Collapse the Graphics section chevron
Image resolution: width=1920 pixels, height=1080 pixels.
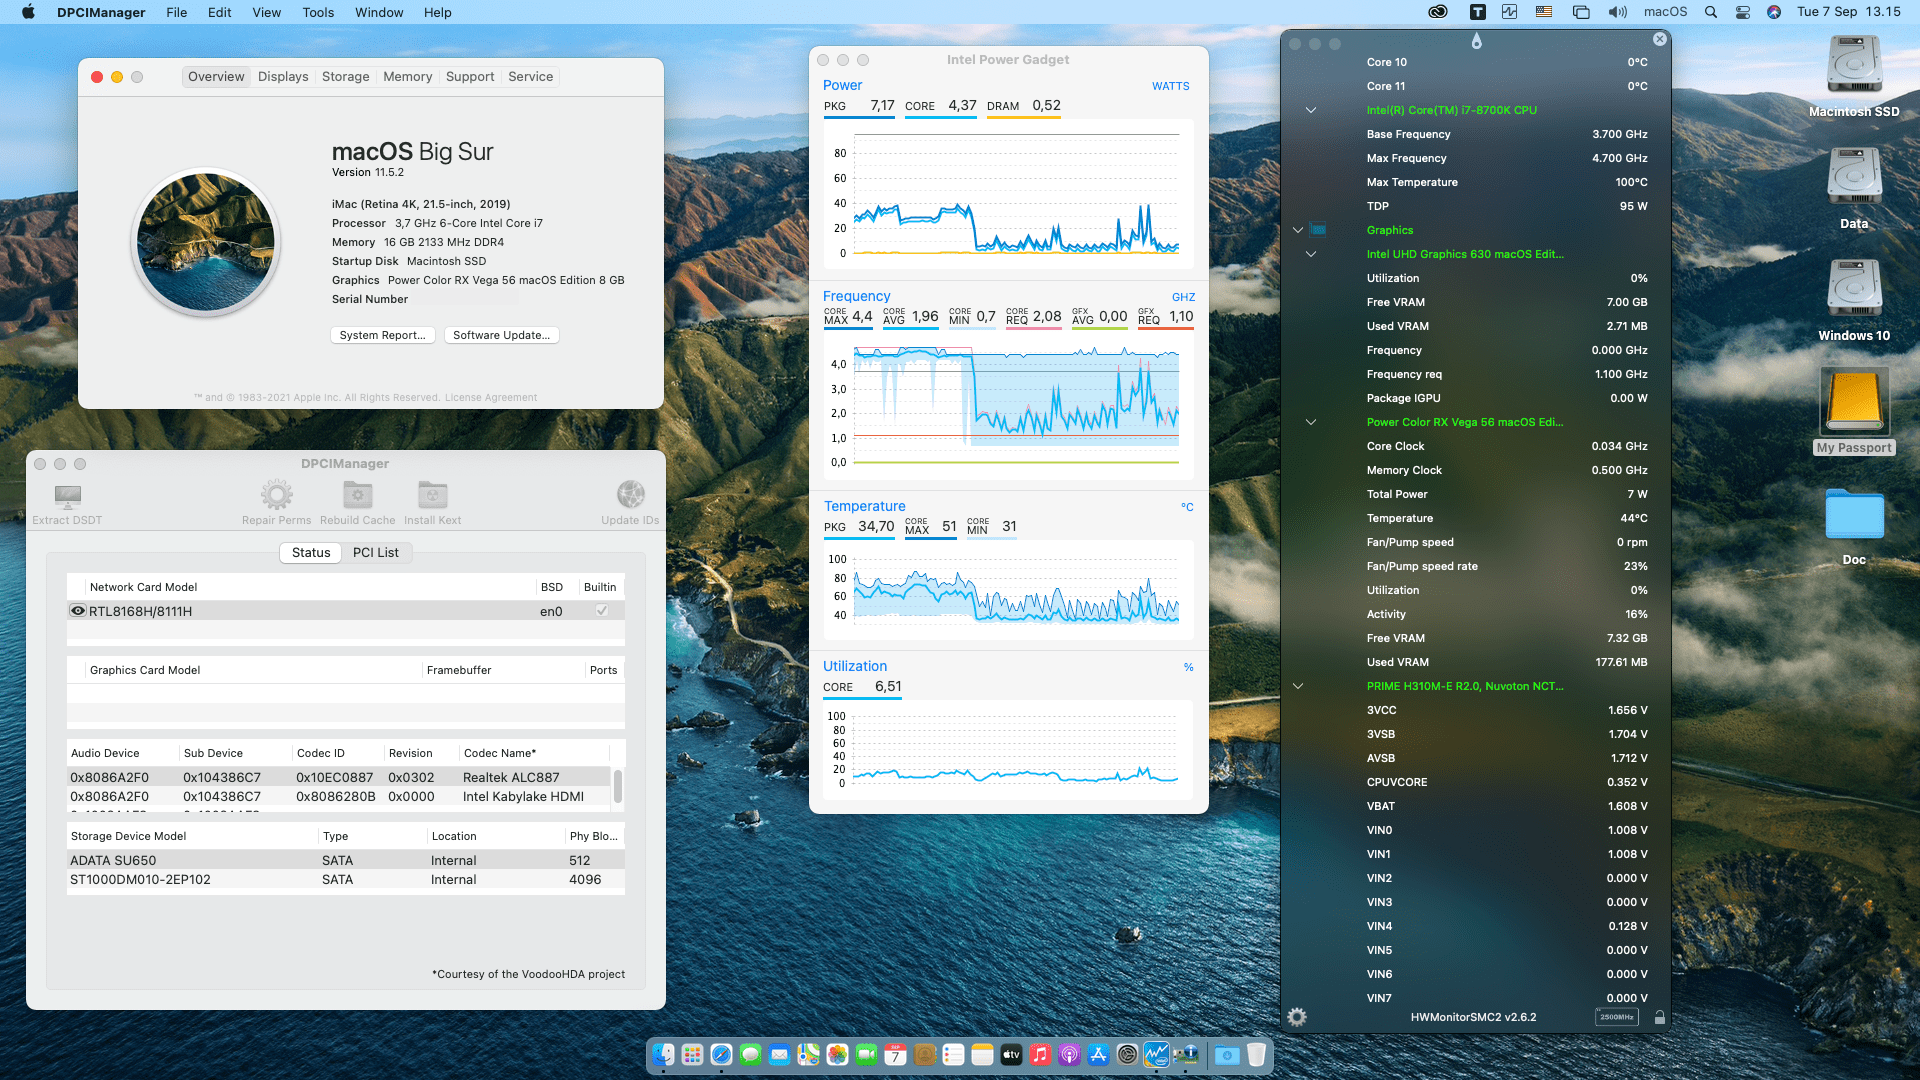1298,230
